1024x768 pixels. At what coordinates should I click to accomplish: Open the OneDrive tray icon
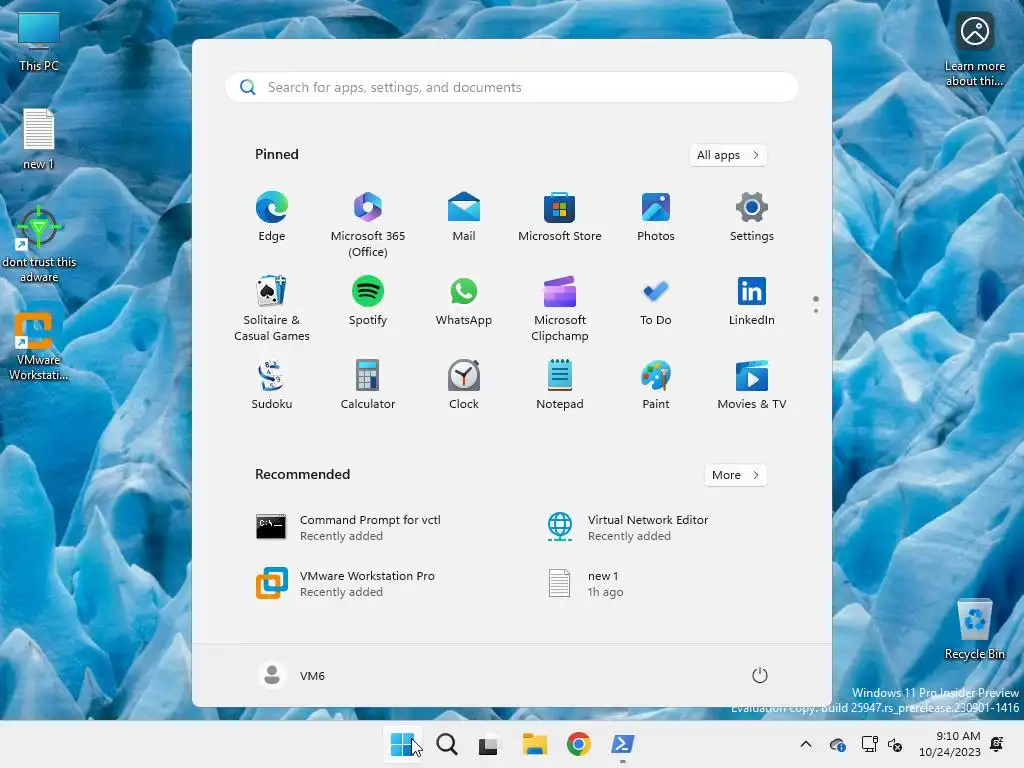838,744
